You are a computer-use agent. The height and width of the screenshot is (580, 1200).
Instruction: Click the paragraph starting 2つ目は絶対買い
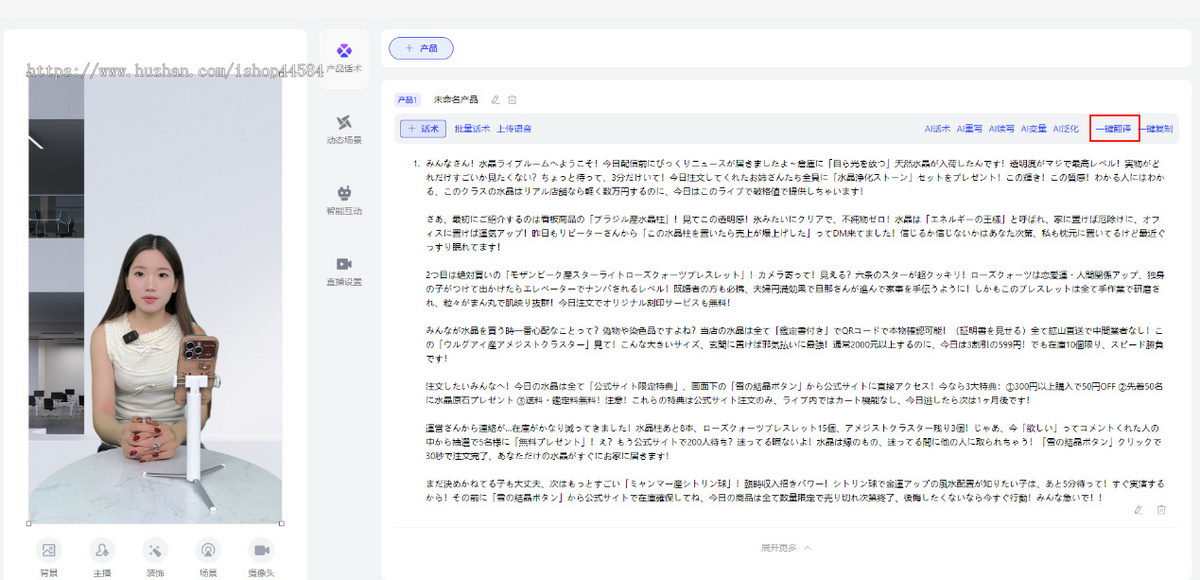[x=793, y=290]
